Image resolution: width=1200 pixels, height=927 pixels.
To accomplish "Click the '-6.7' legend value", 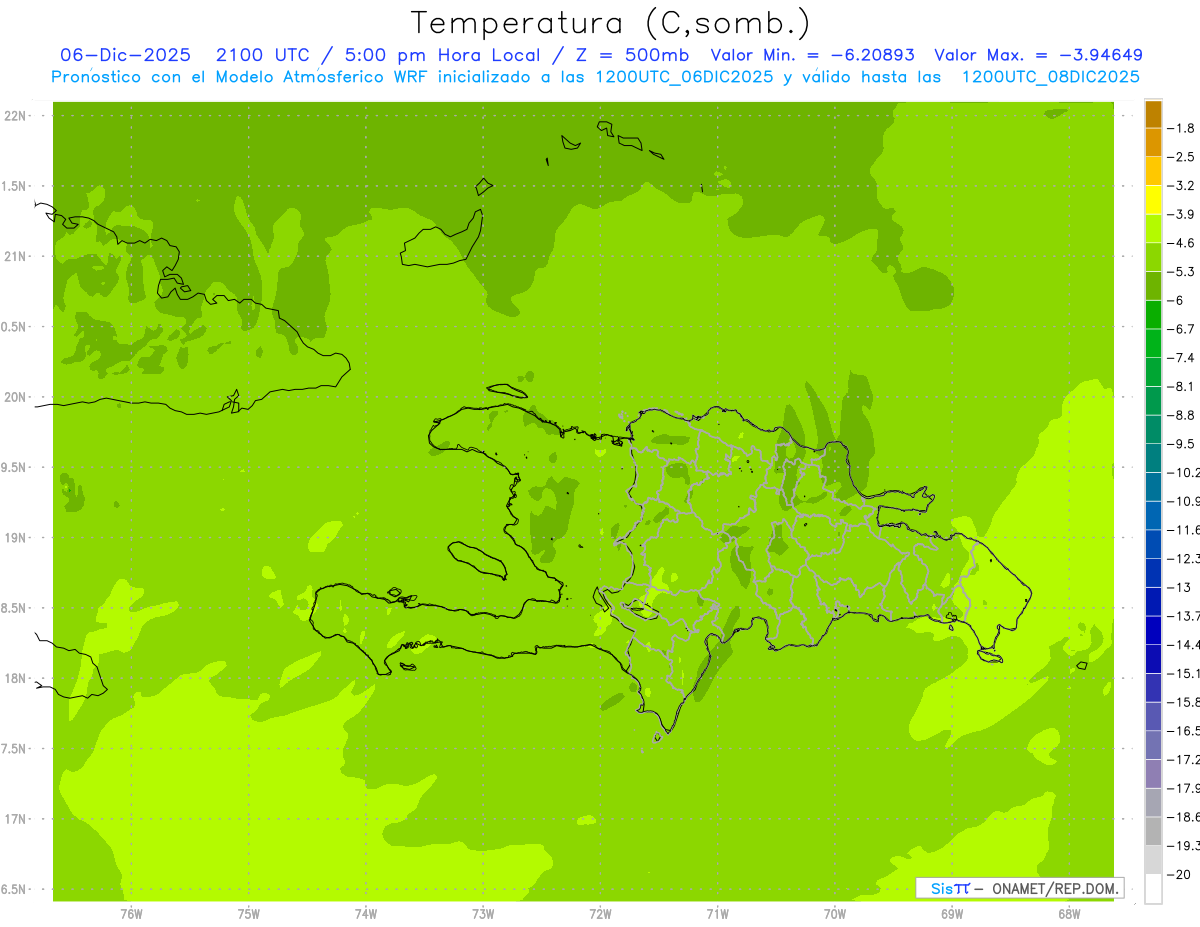I will pos(1182,329).
